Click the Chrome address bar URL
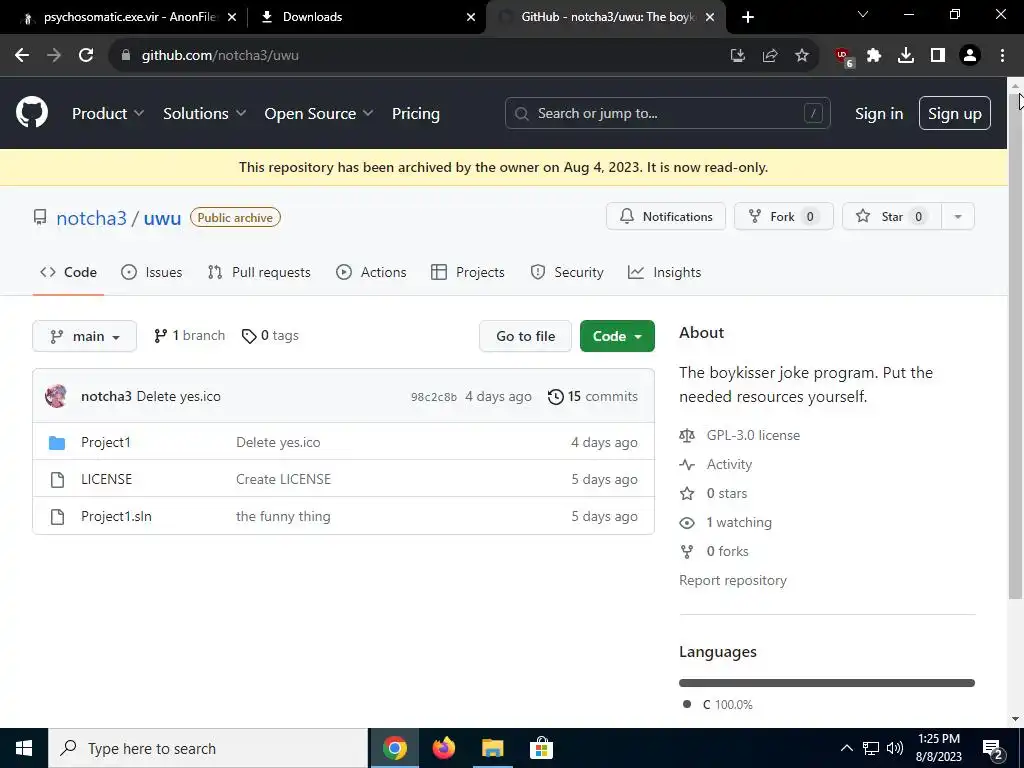Image resolution: width=1024 pixels, height=768 pixels. coord(220,56)
